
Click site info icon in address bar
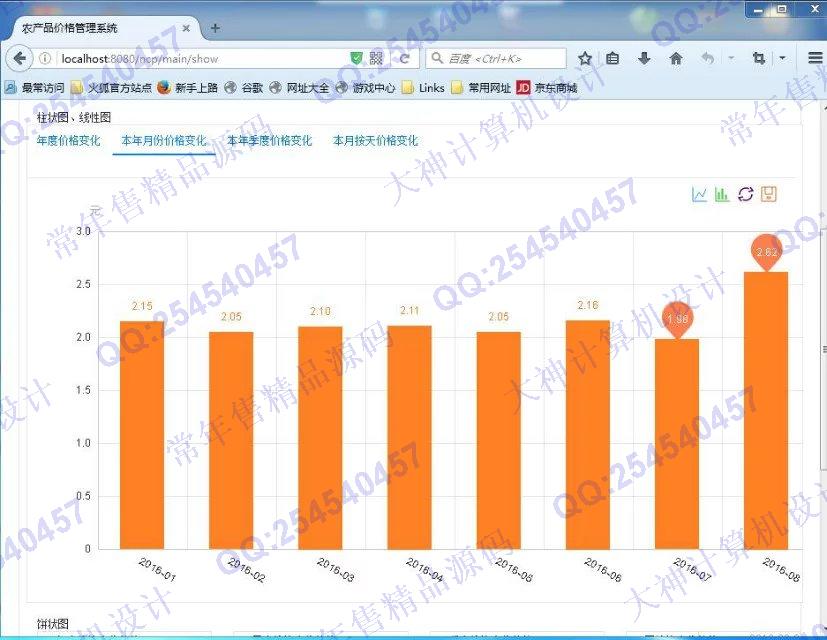pos(45,59)
